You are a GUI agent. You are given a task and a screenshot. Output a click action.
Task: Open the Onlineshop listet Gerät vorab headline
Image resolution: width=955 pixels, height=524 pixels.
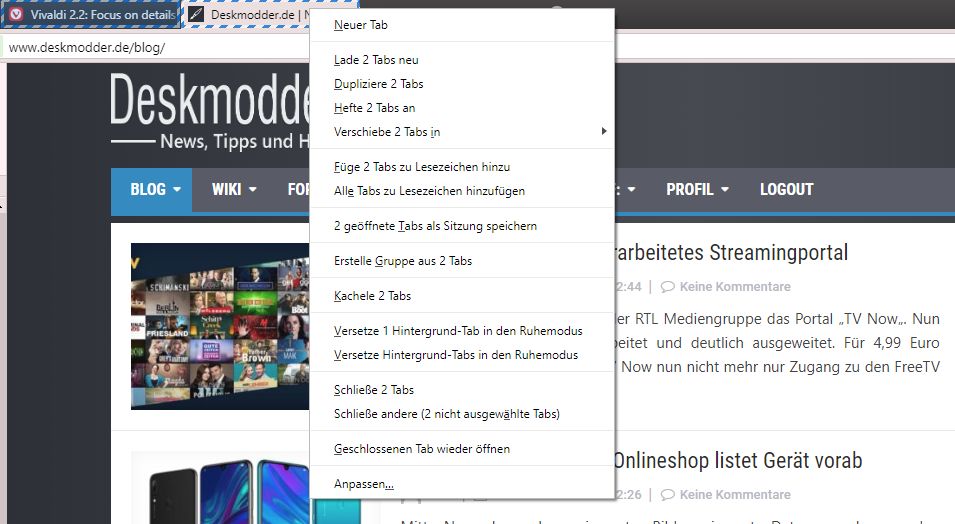(x=737, y=461)
